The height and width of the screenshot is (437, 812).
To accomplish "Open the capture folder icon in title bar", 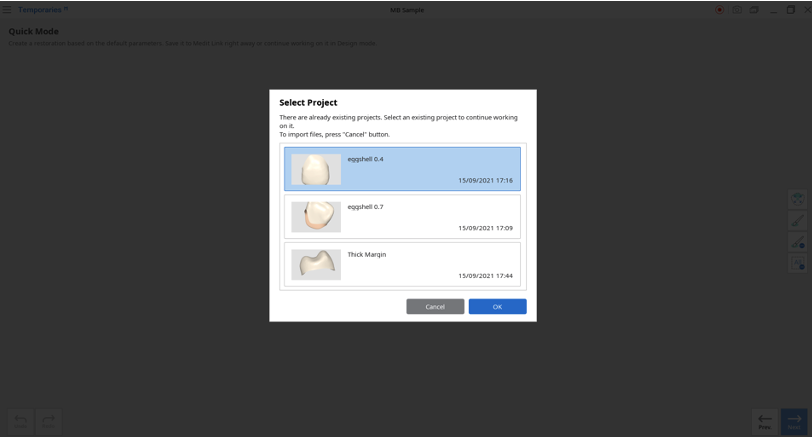I will (x=754, y=10).
